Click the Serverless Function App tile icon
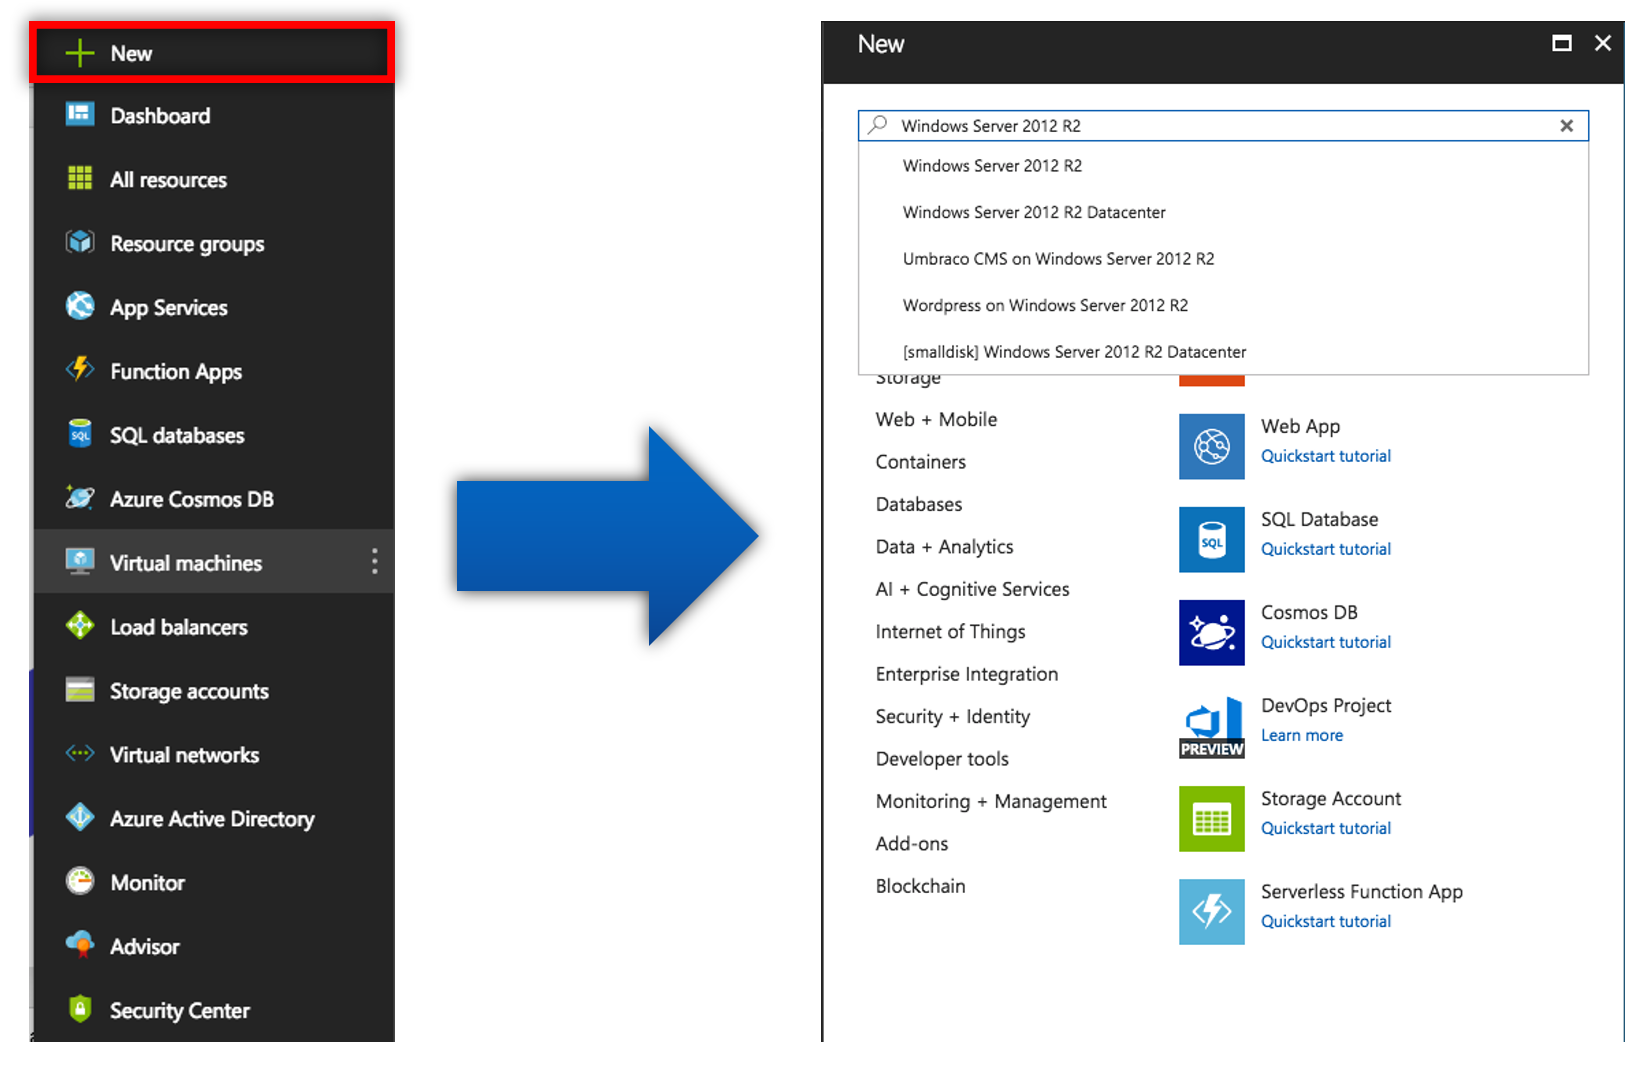 coord(1211,912)
